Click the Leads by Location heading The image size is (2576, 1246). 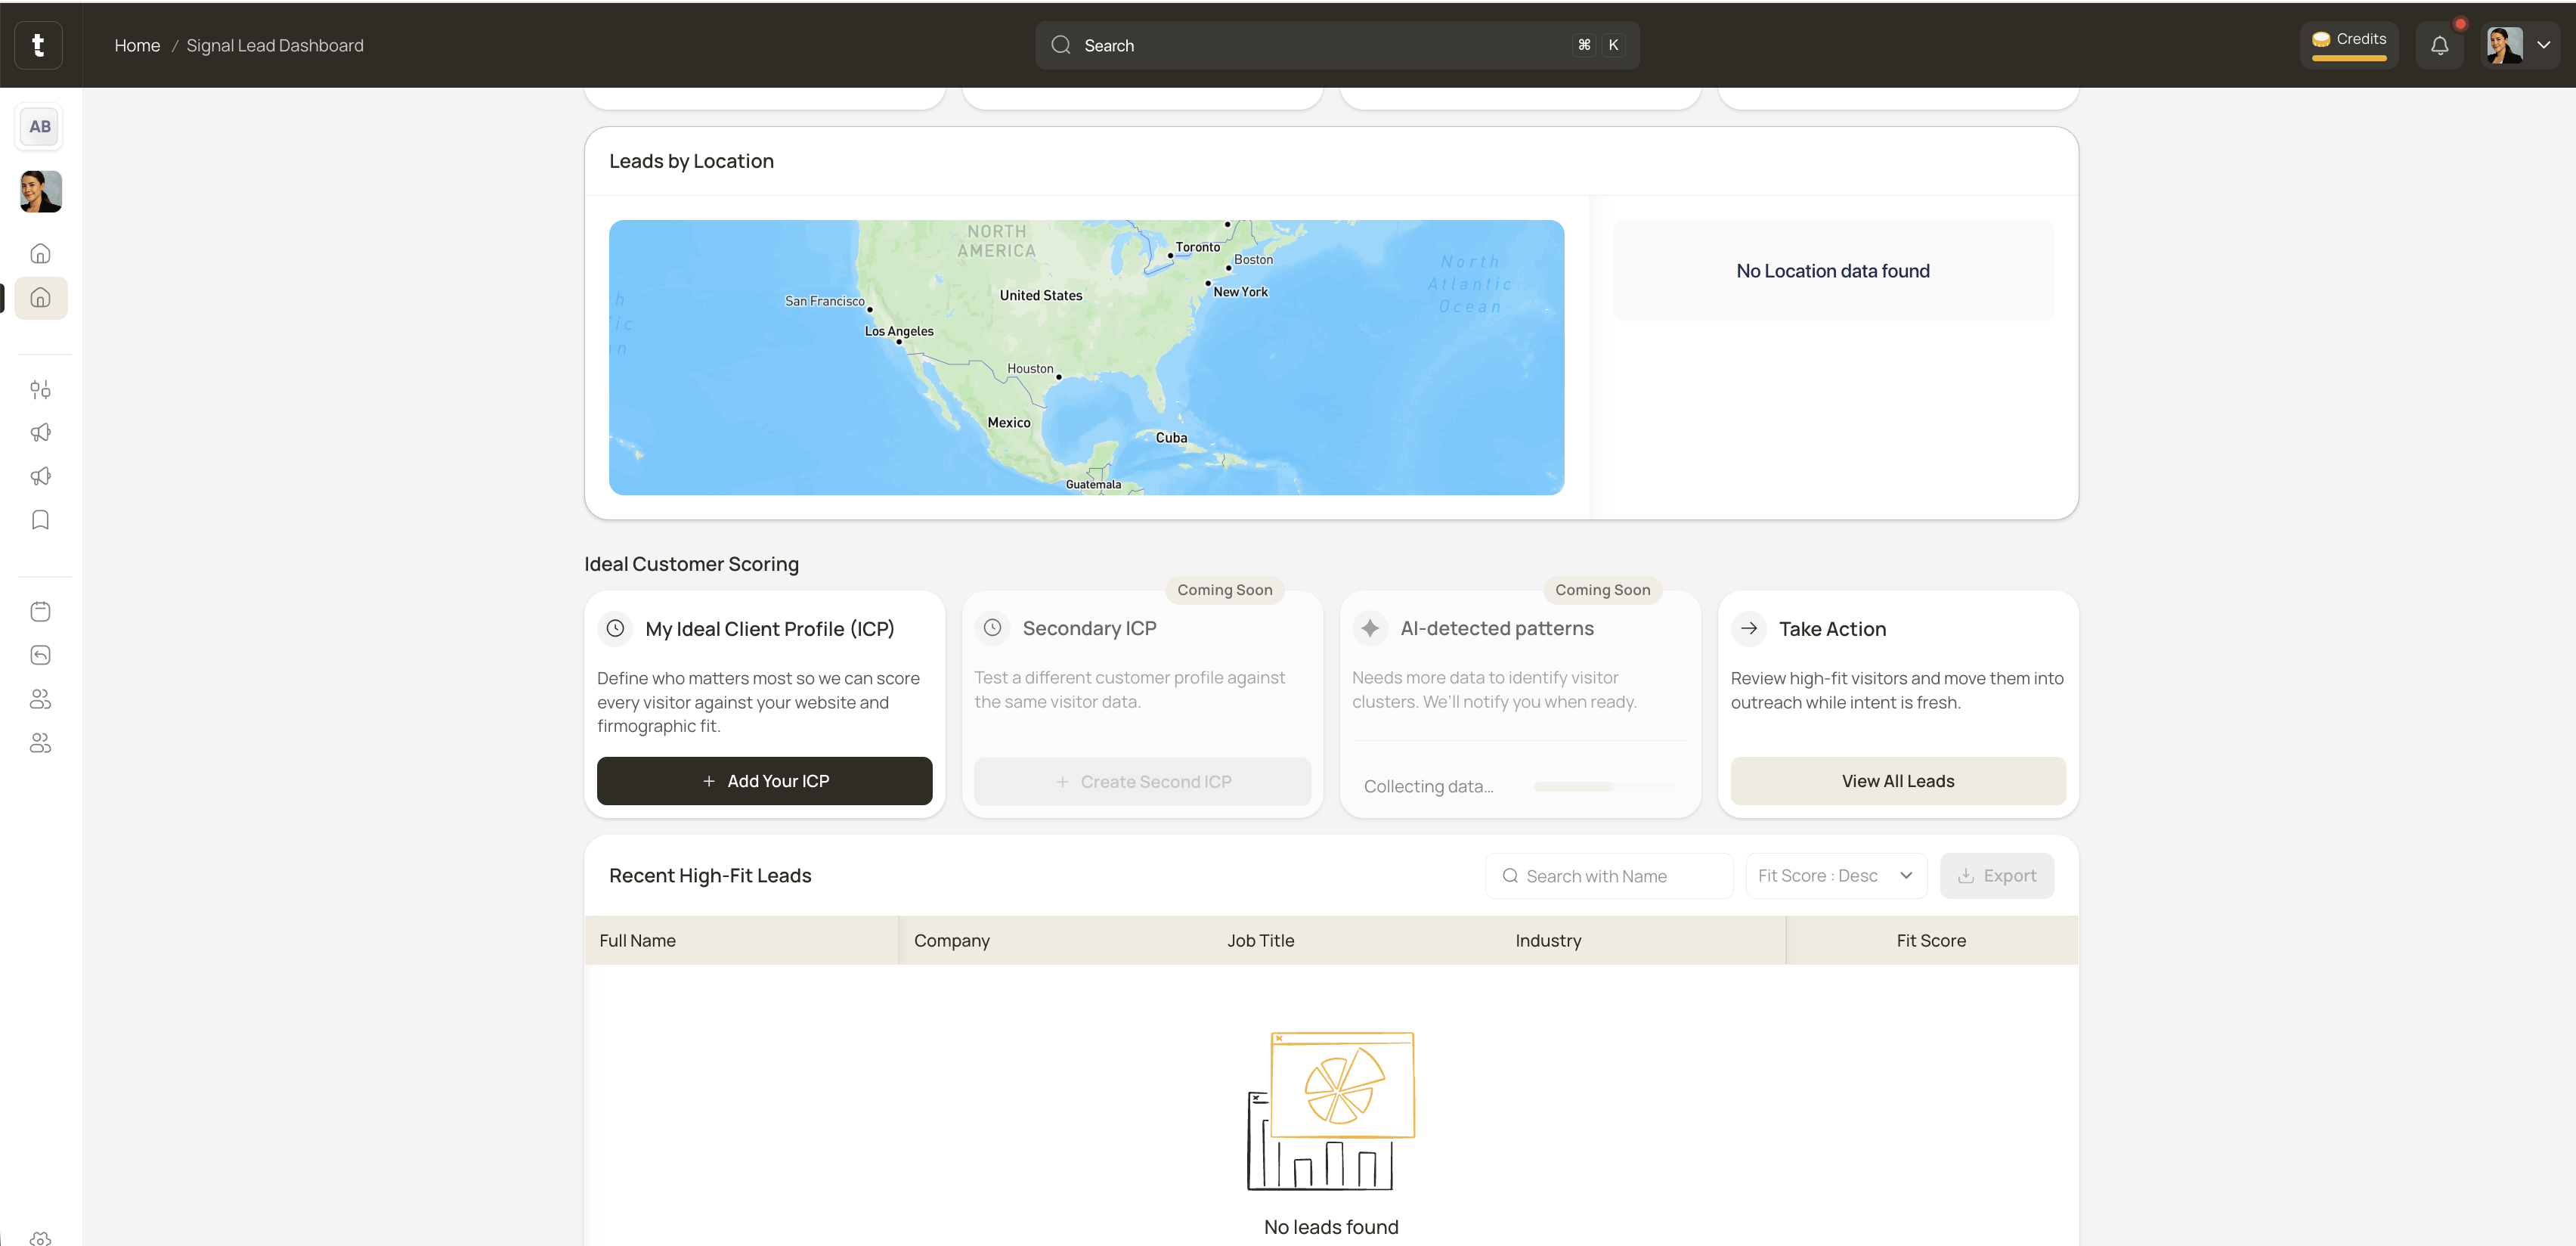pos(691,161)
